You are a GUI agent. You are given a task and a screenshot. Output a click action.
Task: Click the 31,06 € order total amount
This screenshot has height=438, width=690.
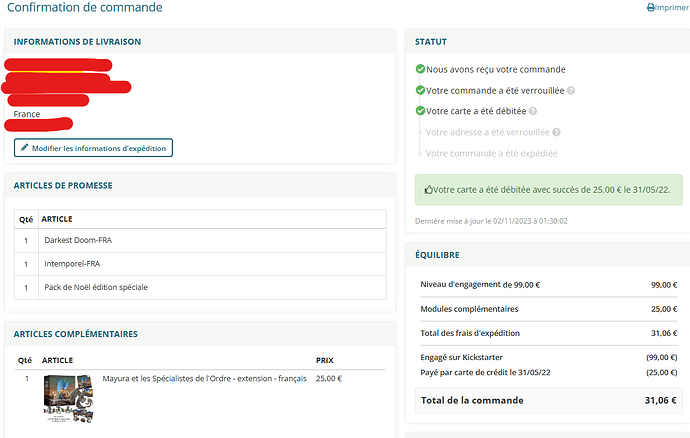[661, 401]
